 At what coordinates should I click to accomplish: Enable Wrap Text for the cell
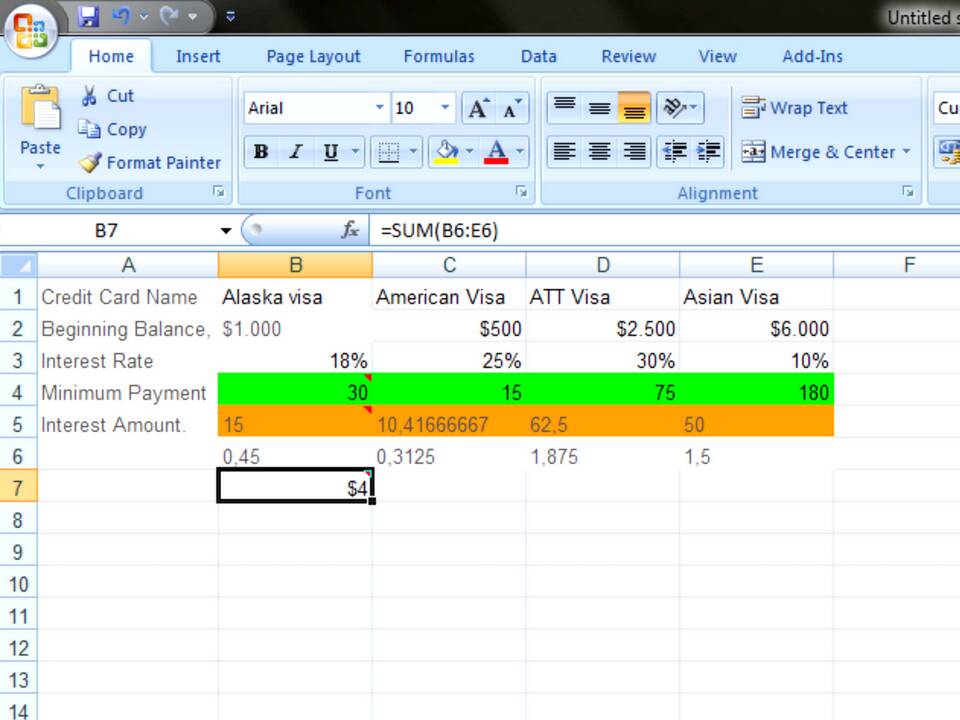tap(794, 108)
